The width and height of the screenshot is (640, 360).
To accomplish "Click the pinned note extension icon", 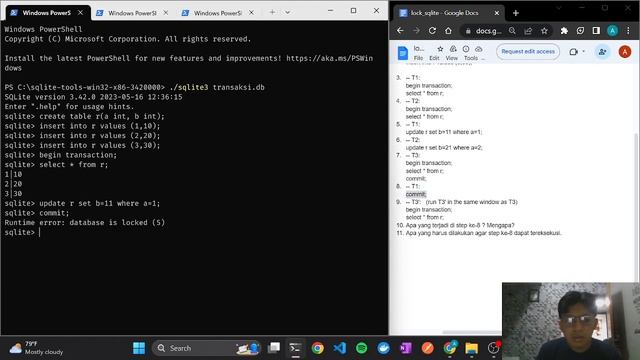I will [x=580, y=31].
